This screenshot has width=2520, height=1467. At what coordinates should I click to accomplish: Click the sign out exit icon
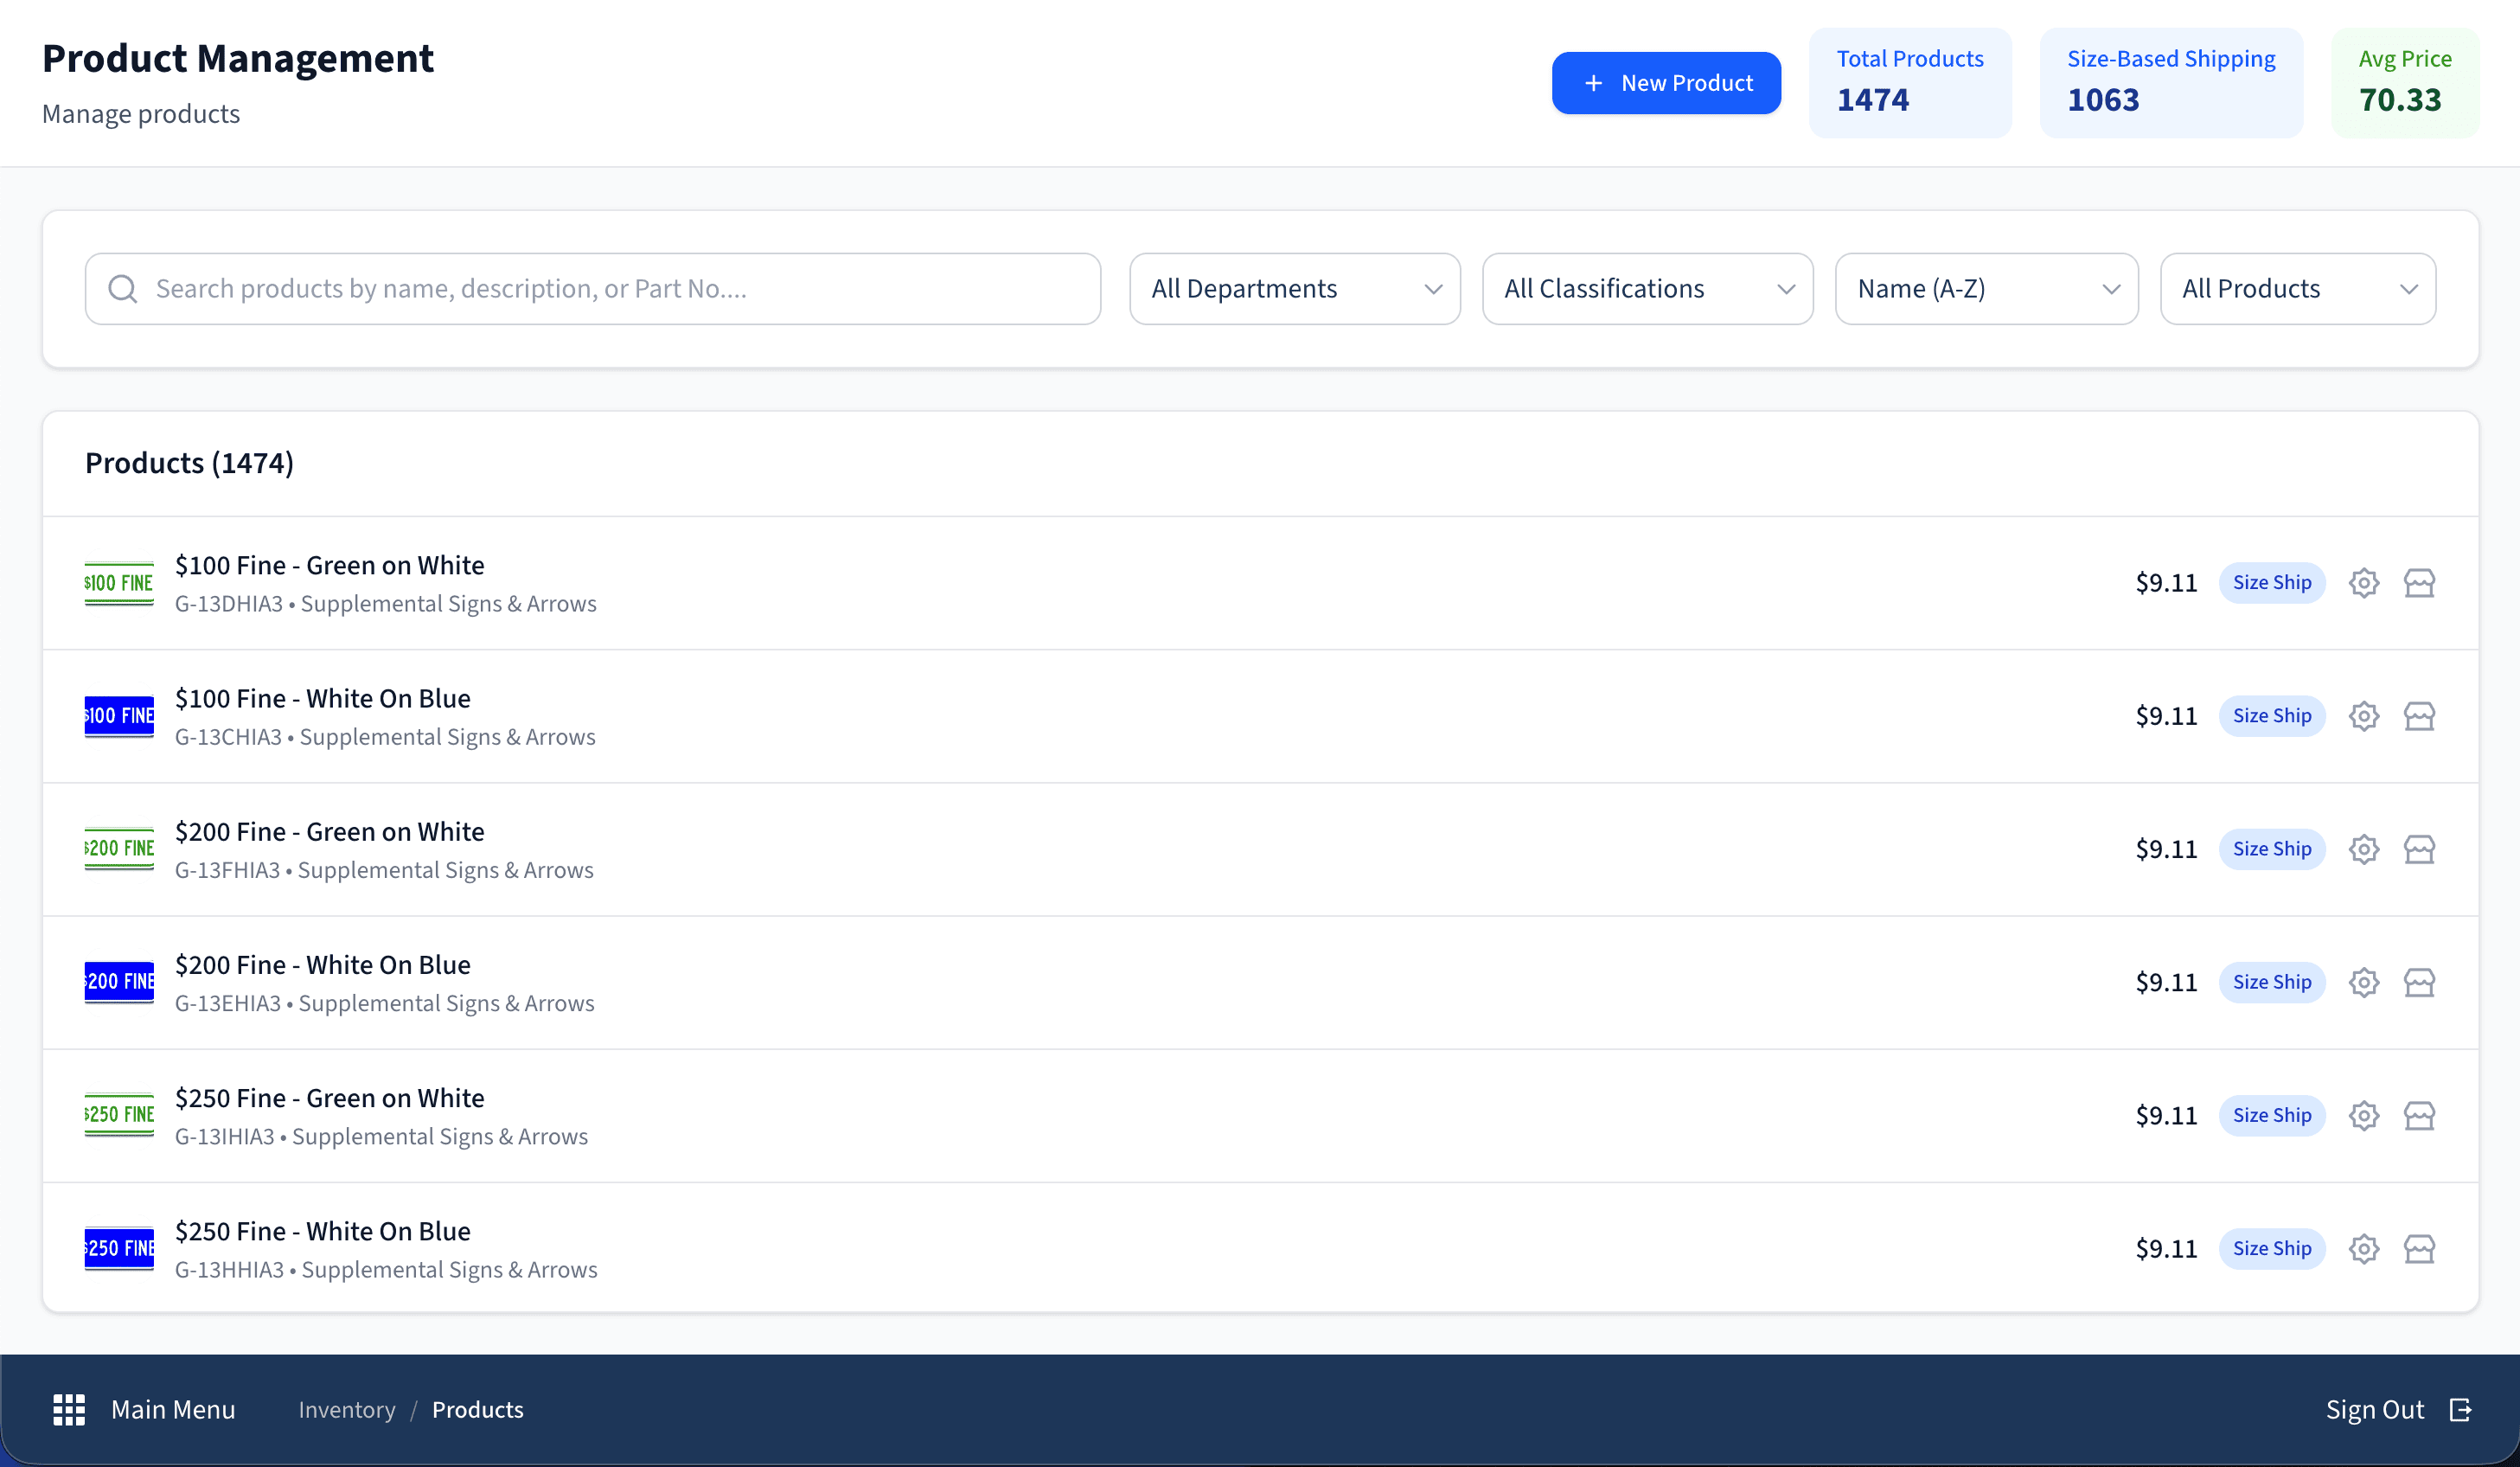2461,1410
